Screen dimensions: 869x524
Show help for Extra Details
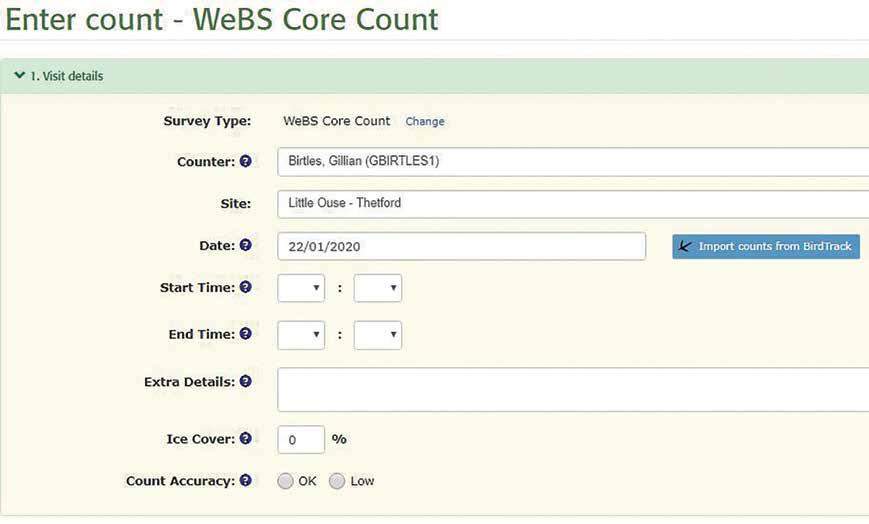(x=246, y=381)
